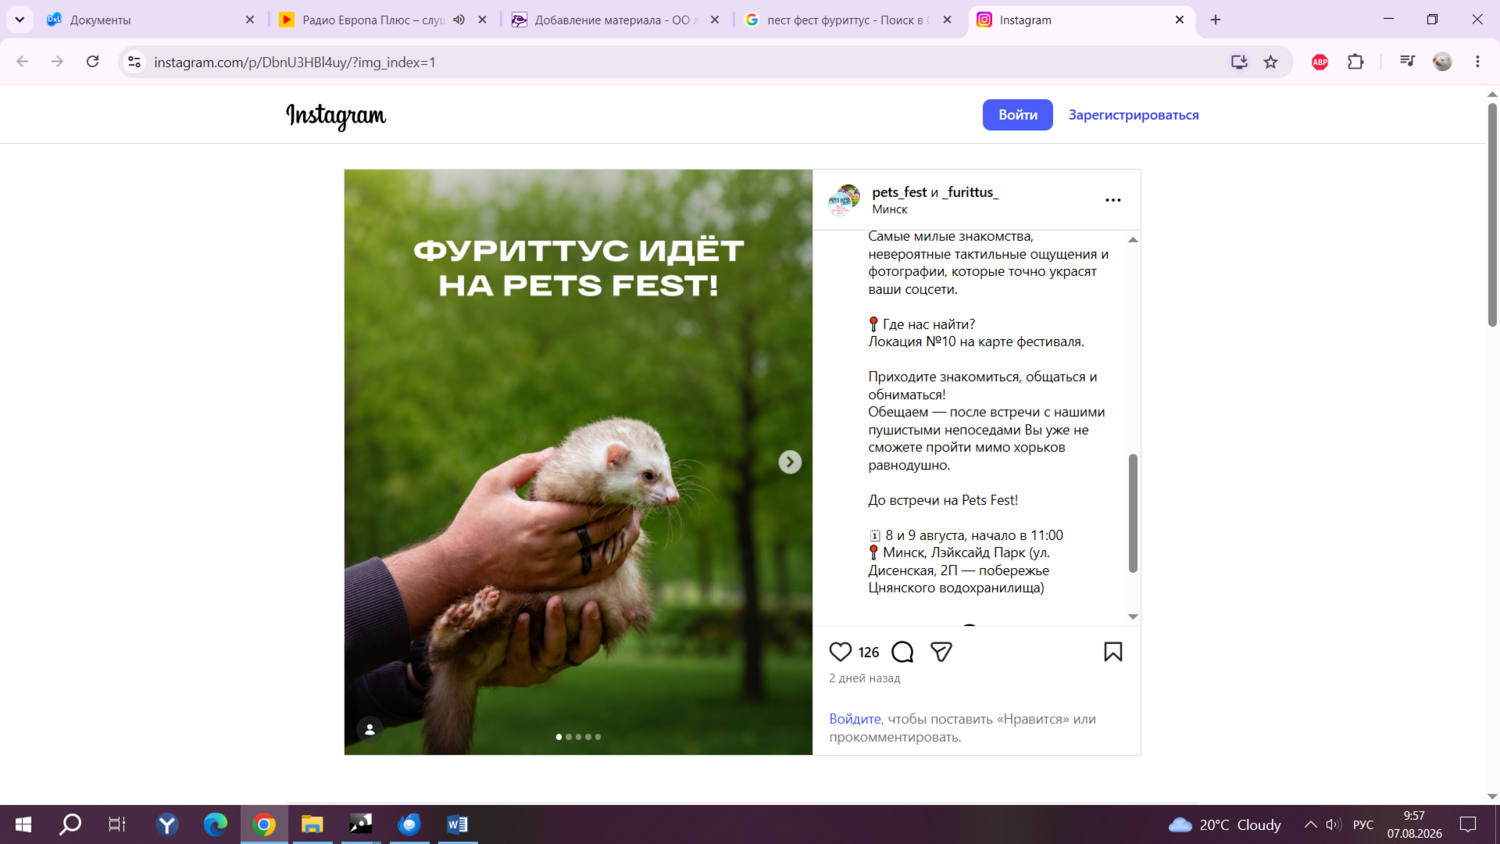Show tagged people icon on the photo
The image size is (1500, 844).
[x=370, y=729]
